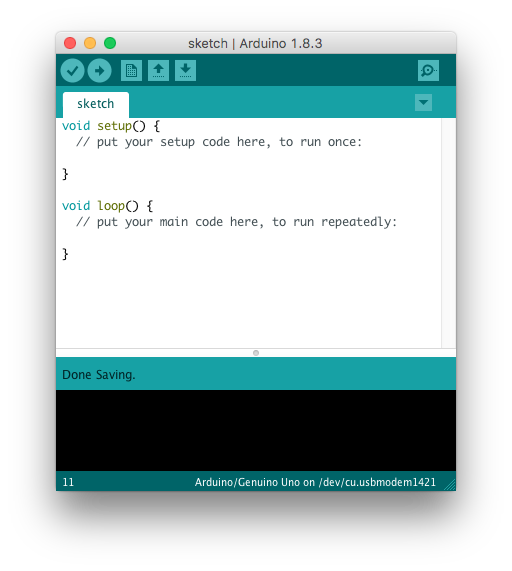Click line number 11 in status bar
The image size is (512, 571).
[x=68, y=482]
